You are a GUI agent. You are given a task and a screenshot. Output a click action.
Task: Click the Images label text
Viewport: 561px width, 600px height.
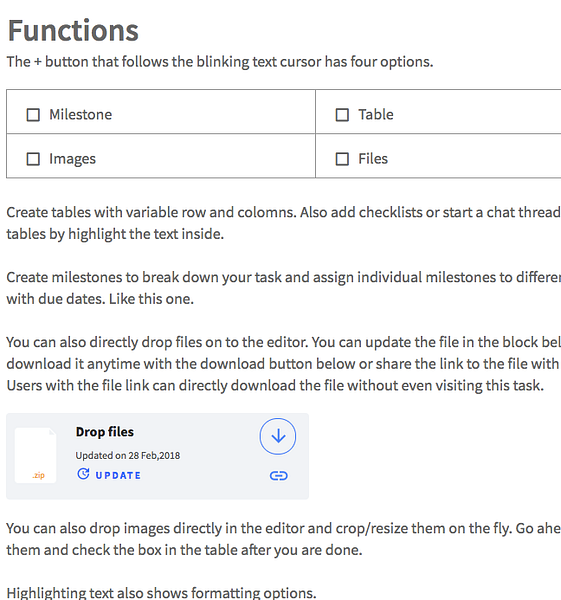point(72,159)
